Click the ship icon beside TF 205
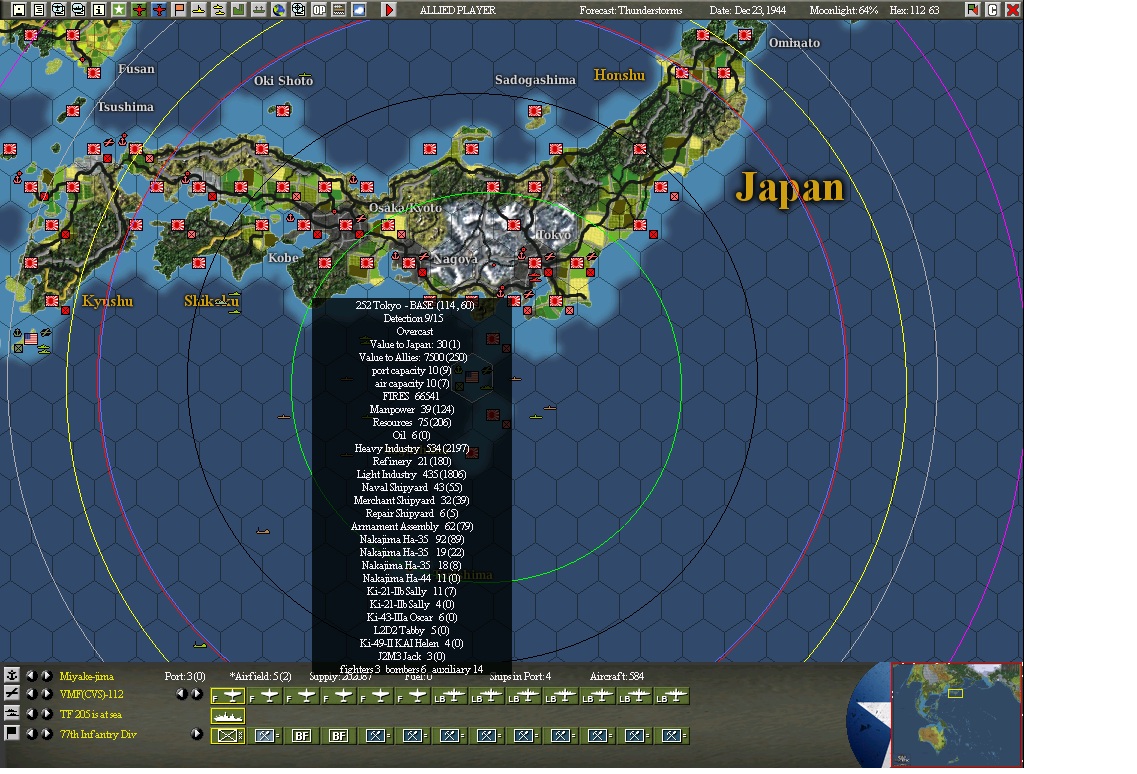 coord(12,714)
